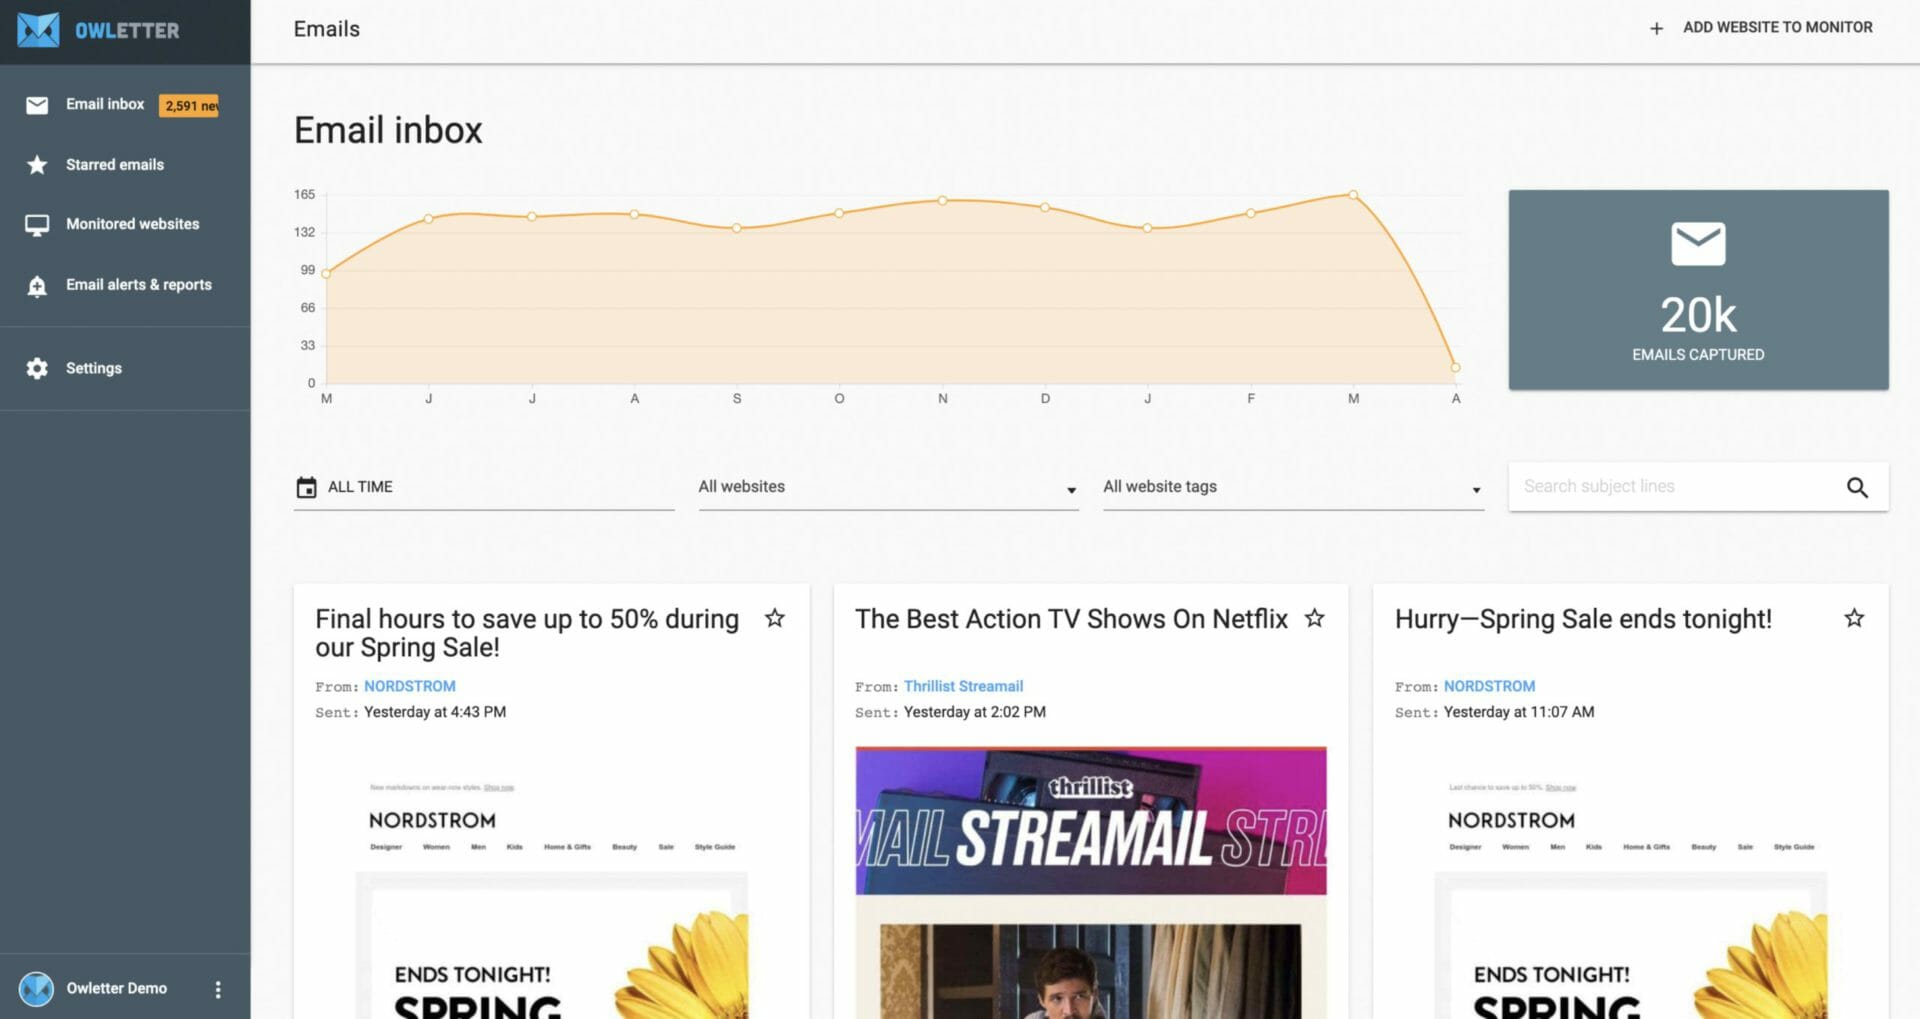Click the search magnifier icon

1857,487
